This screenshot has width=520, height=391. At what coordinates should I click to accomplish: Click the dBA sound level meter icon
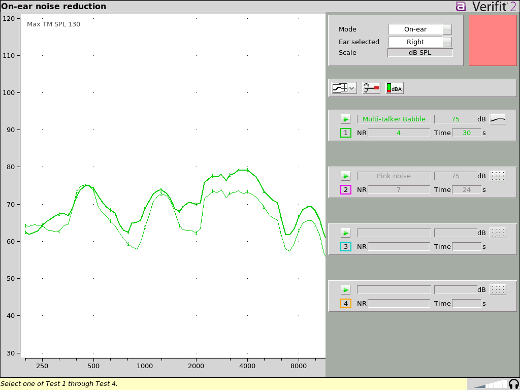pos(395,88)
